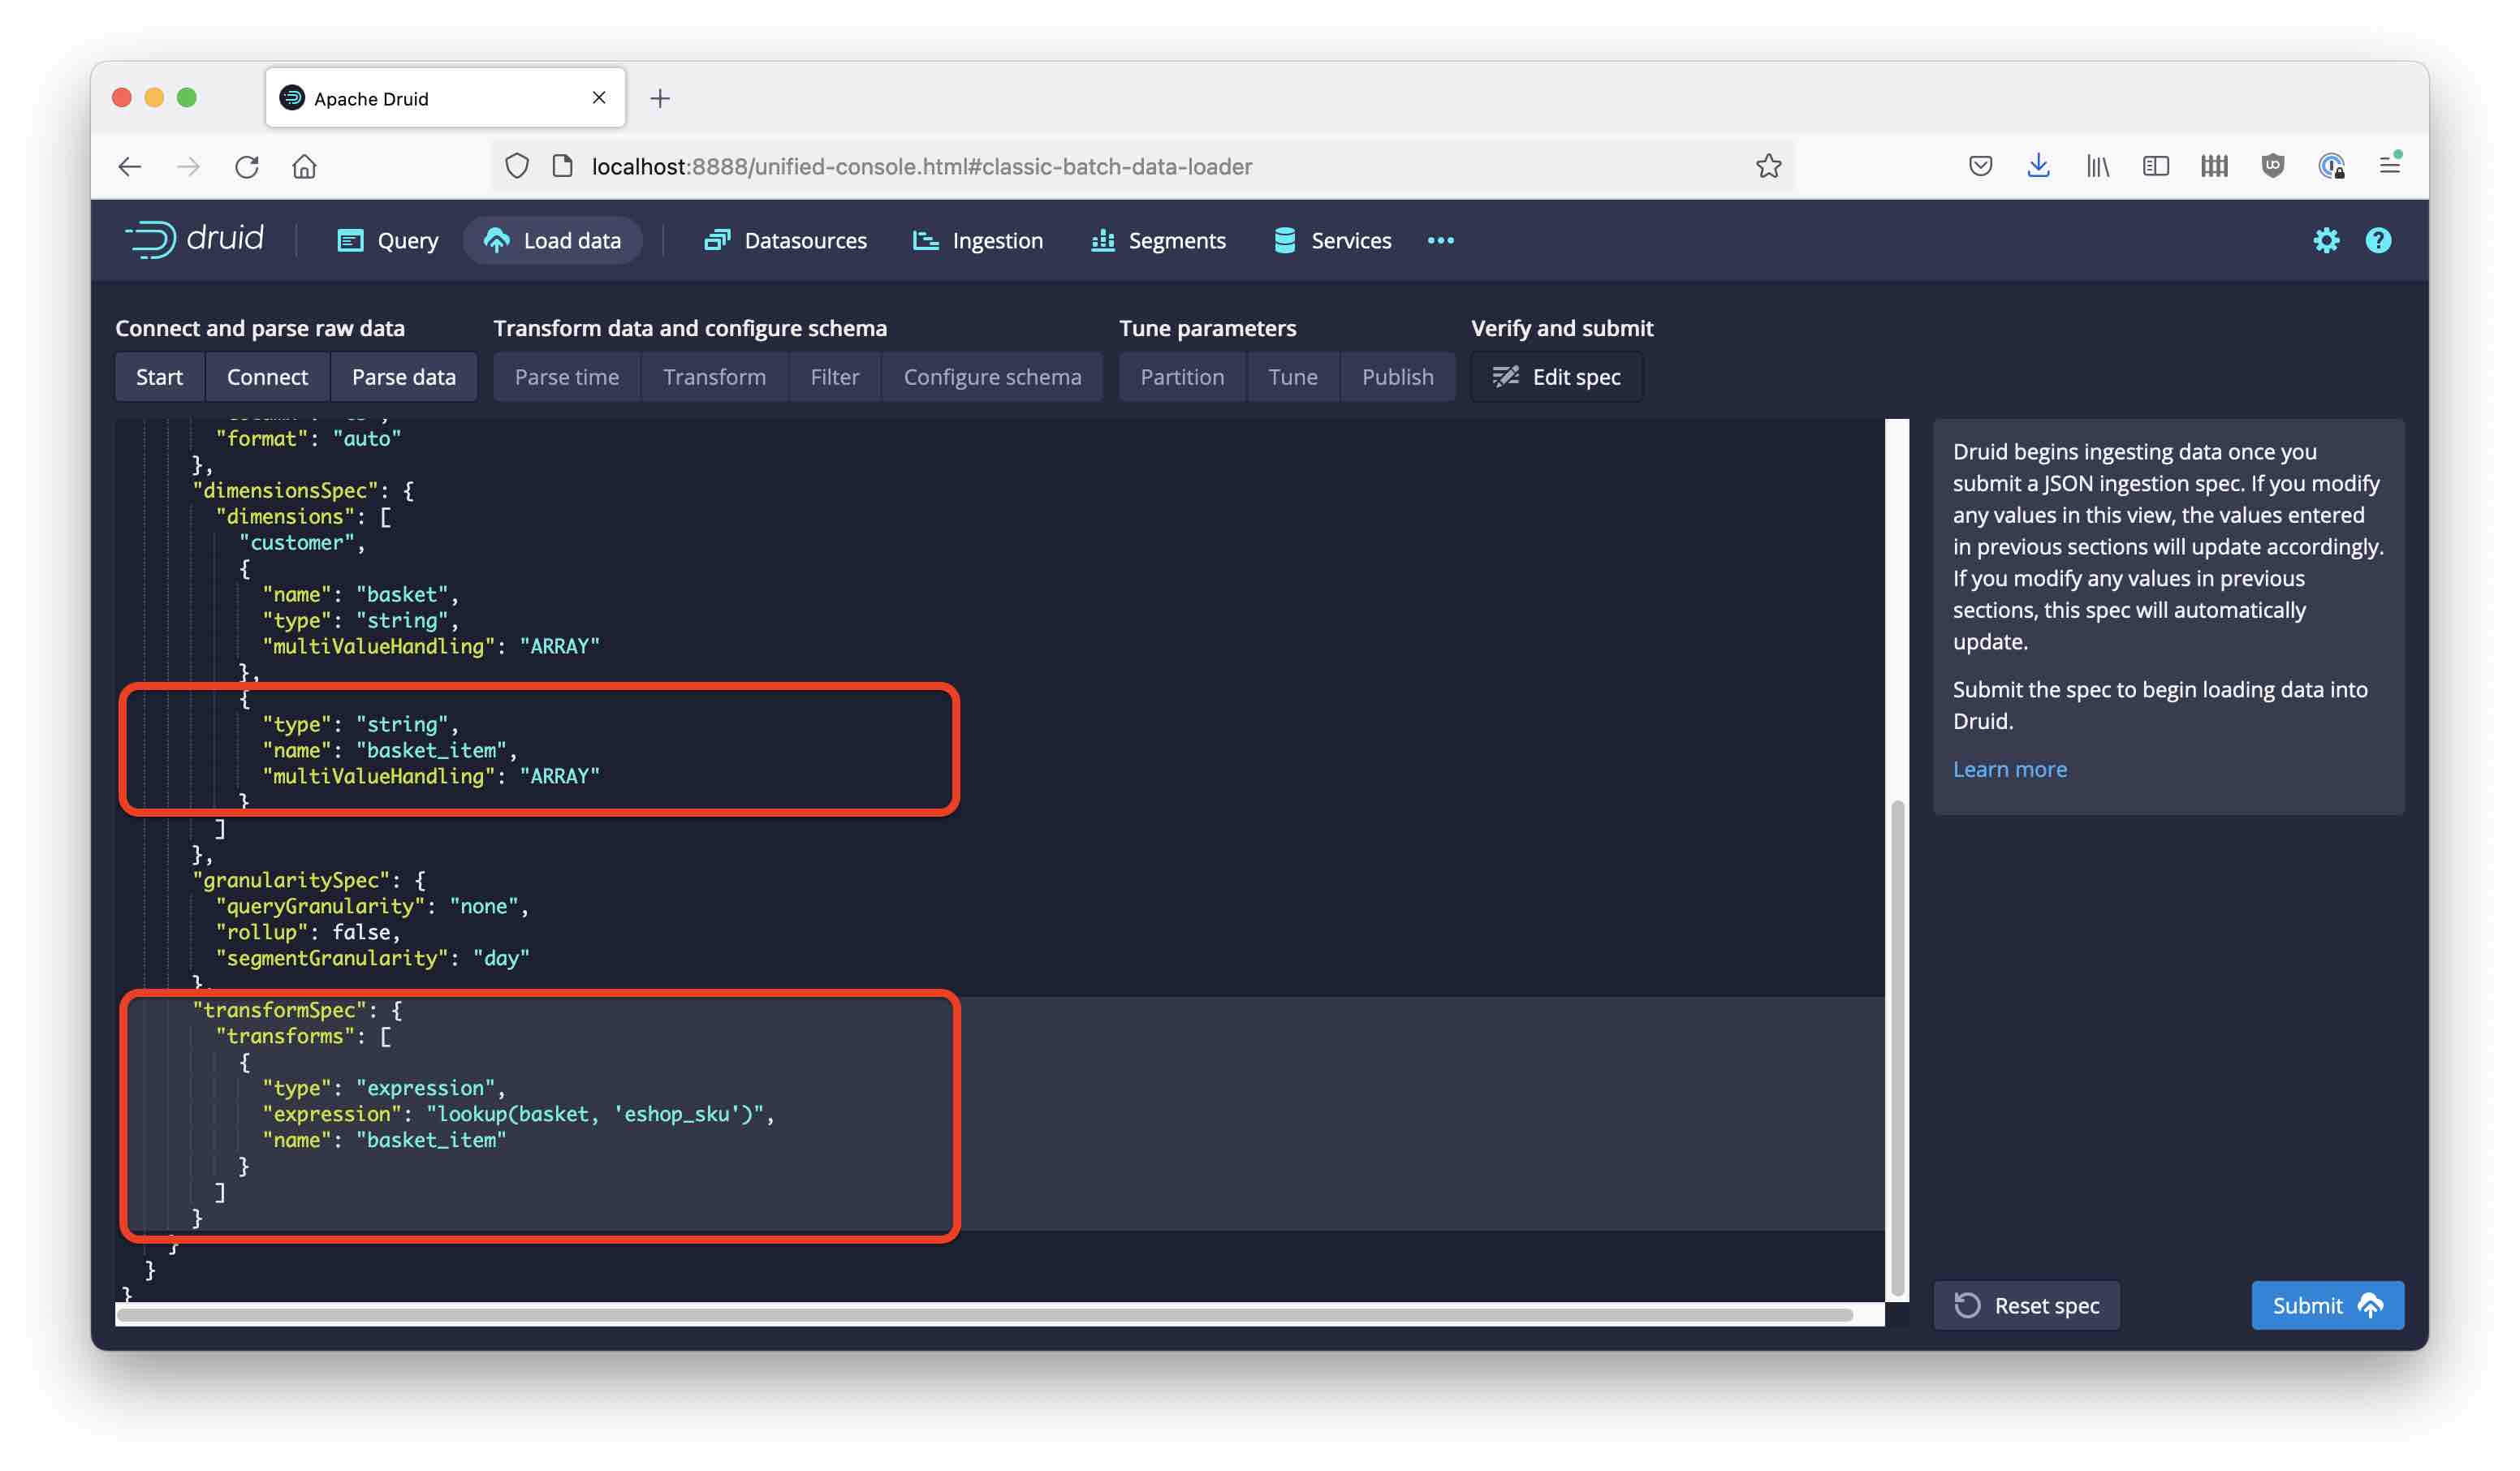Open the Learn more link
Viewport: 2520px width, 1471px height.
[2010, 768]
